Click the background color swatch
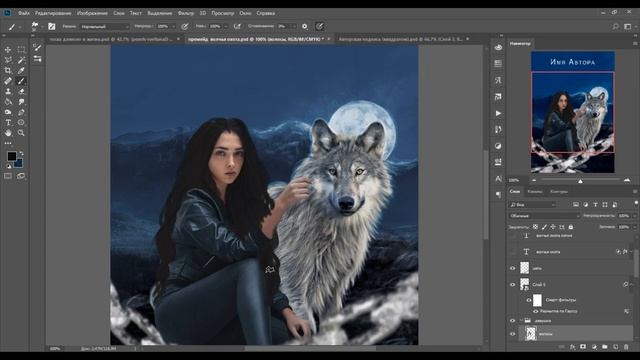 [18, 163]
